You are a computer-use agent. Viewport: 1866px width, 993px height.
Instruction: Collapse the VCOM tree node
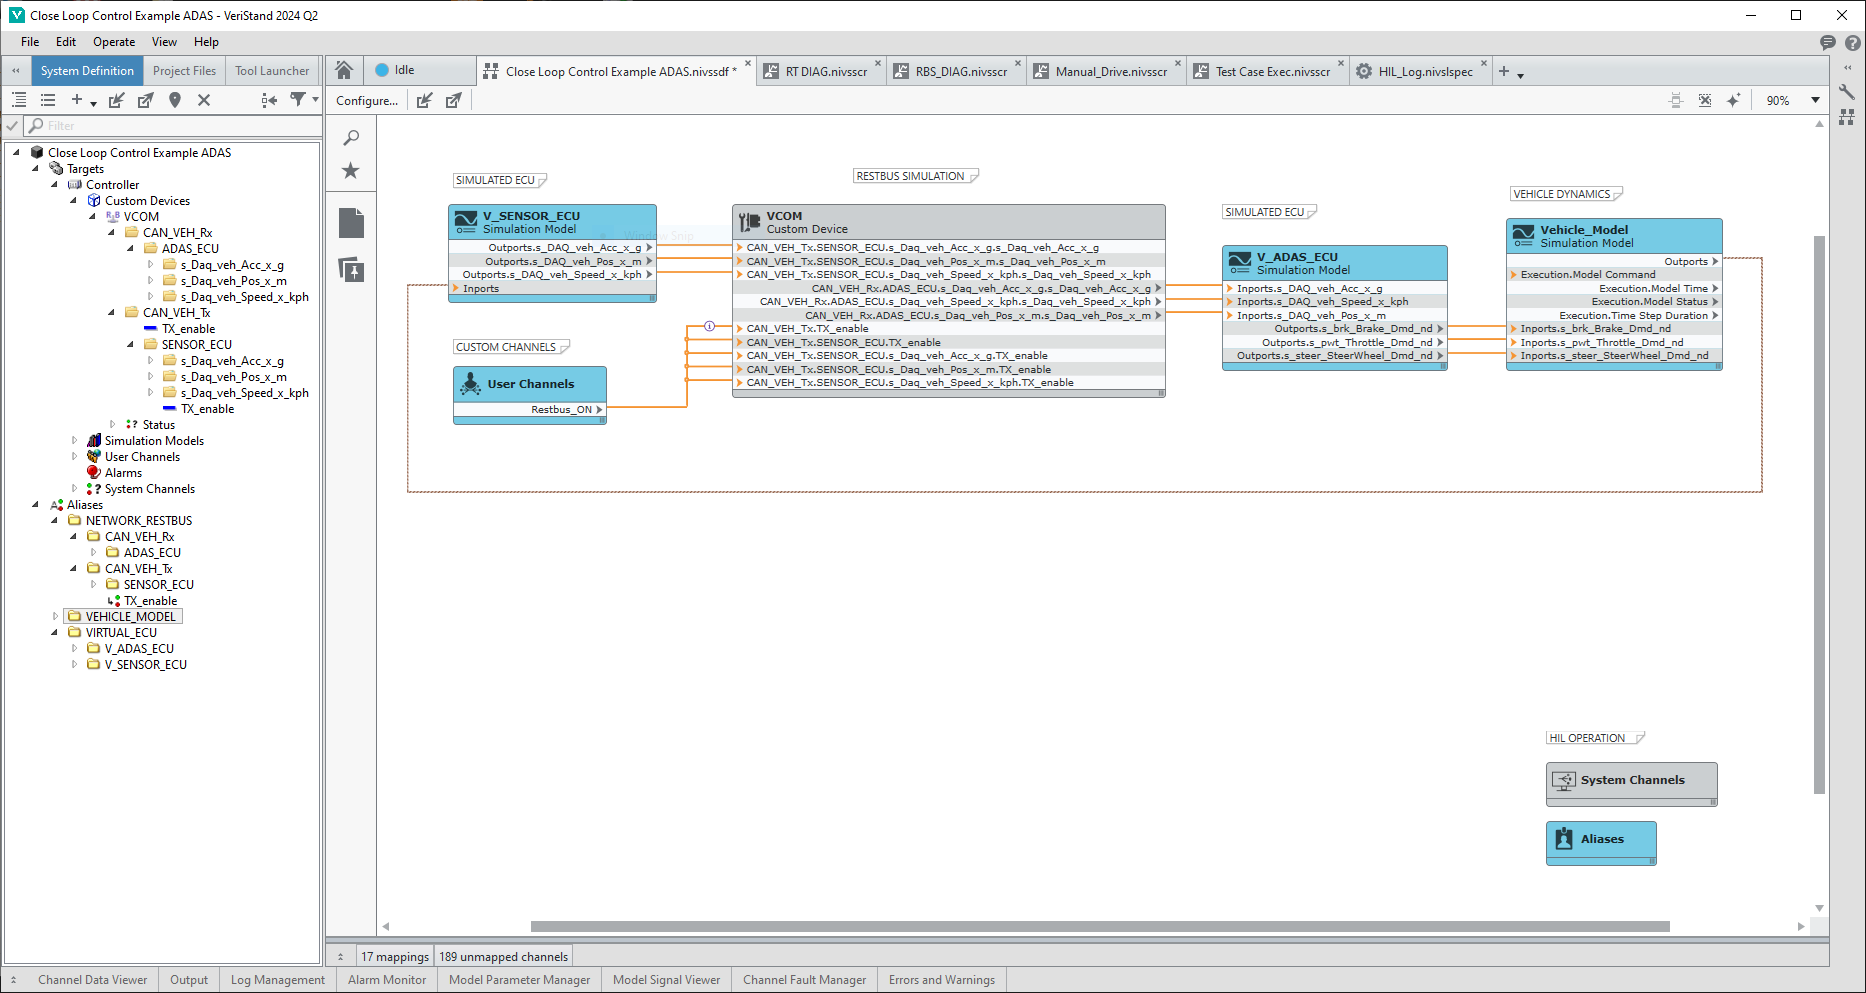[x=93, y=217]
